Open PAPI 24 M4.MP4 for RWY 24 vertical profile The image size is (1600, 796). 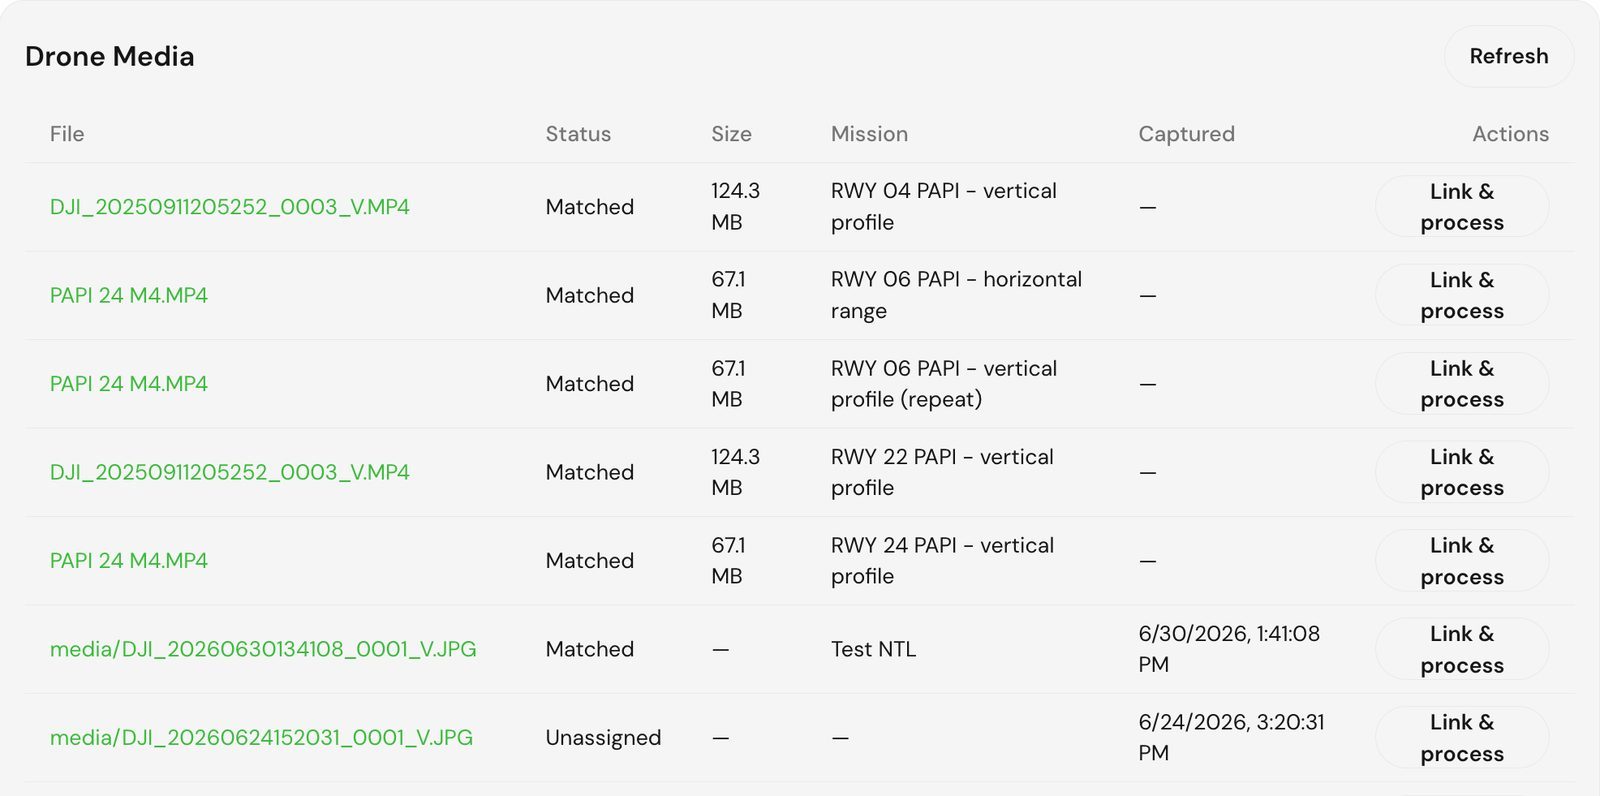(129, 561)
